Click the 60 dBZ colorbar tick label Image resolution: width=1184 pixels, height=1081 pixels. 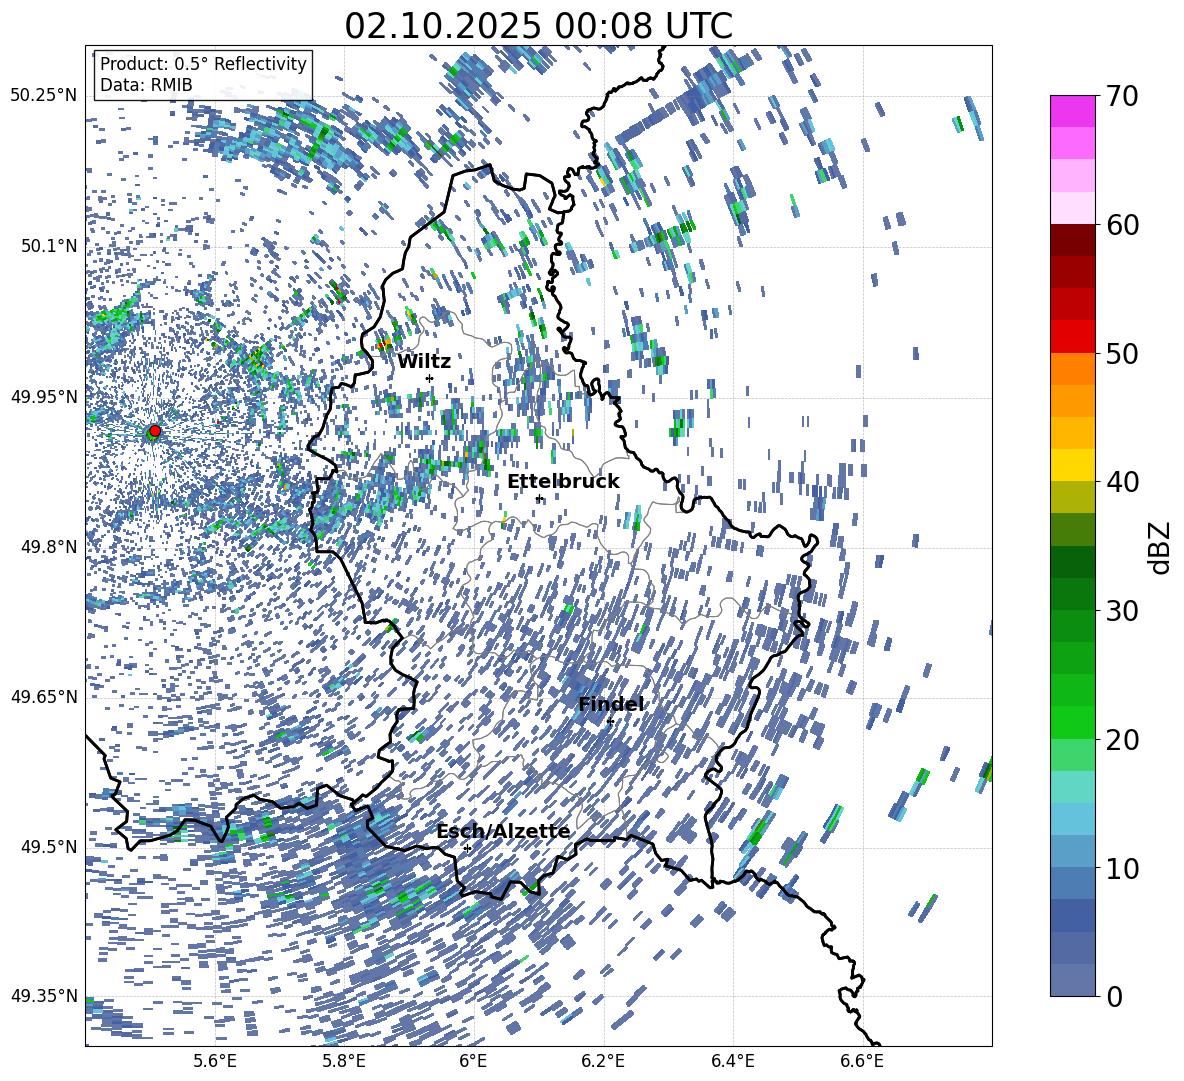point(1123,225)
